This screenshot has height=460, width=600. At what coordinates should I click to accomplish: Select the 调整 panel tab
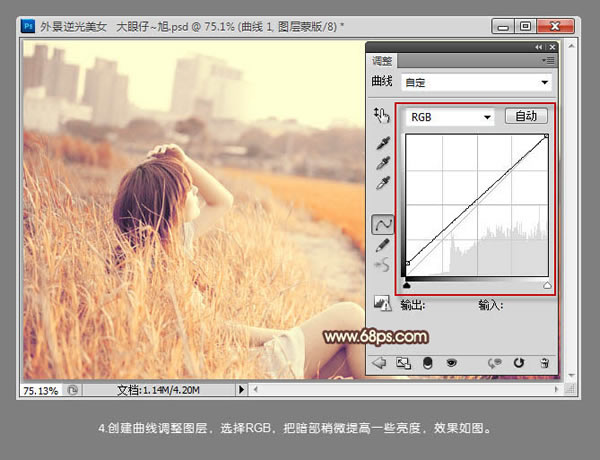(381, 61)
